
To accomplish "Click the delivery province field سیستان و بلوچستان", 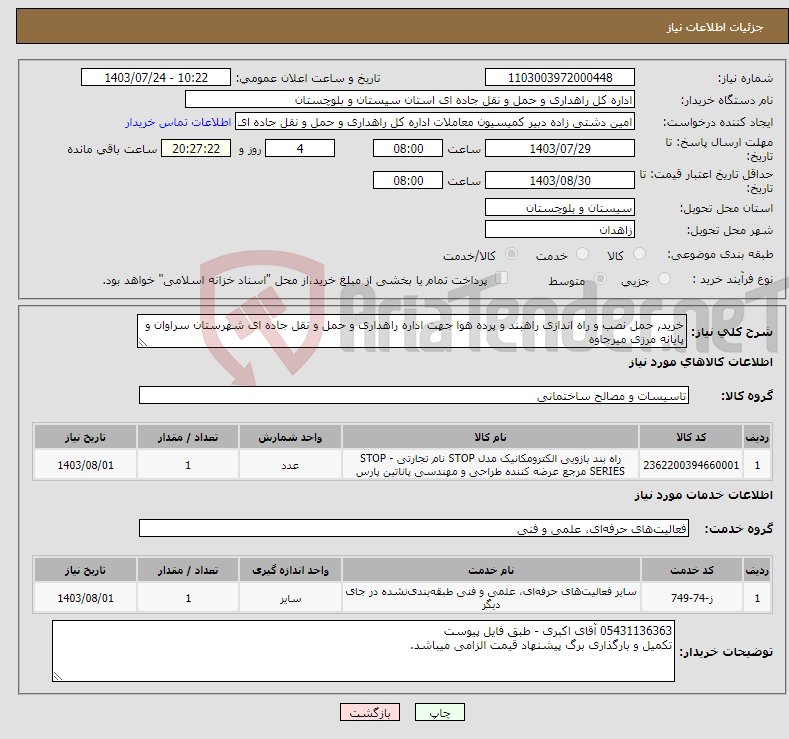I will pos(560,208).
